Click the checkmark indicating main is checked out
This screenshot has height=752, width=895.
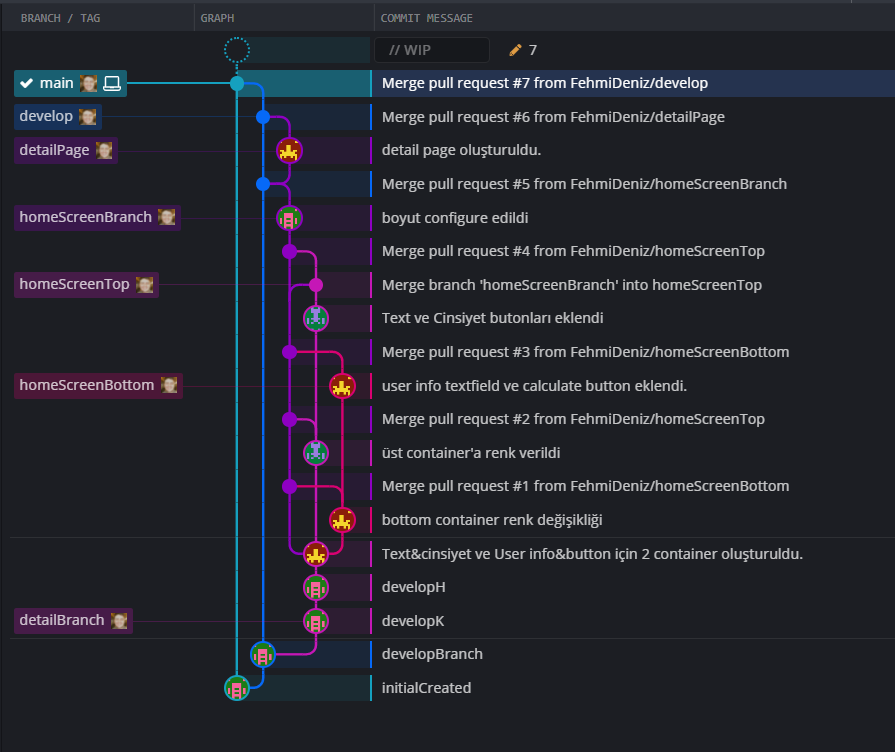pos(27,83)
